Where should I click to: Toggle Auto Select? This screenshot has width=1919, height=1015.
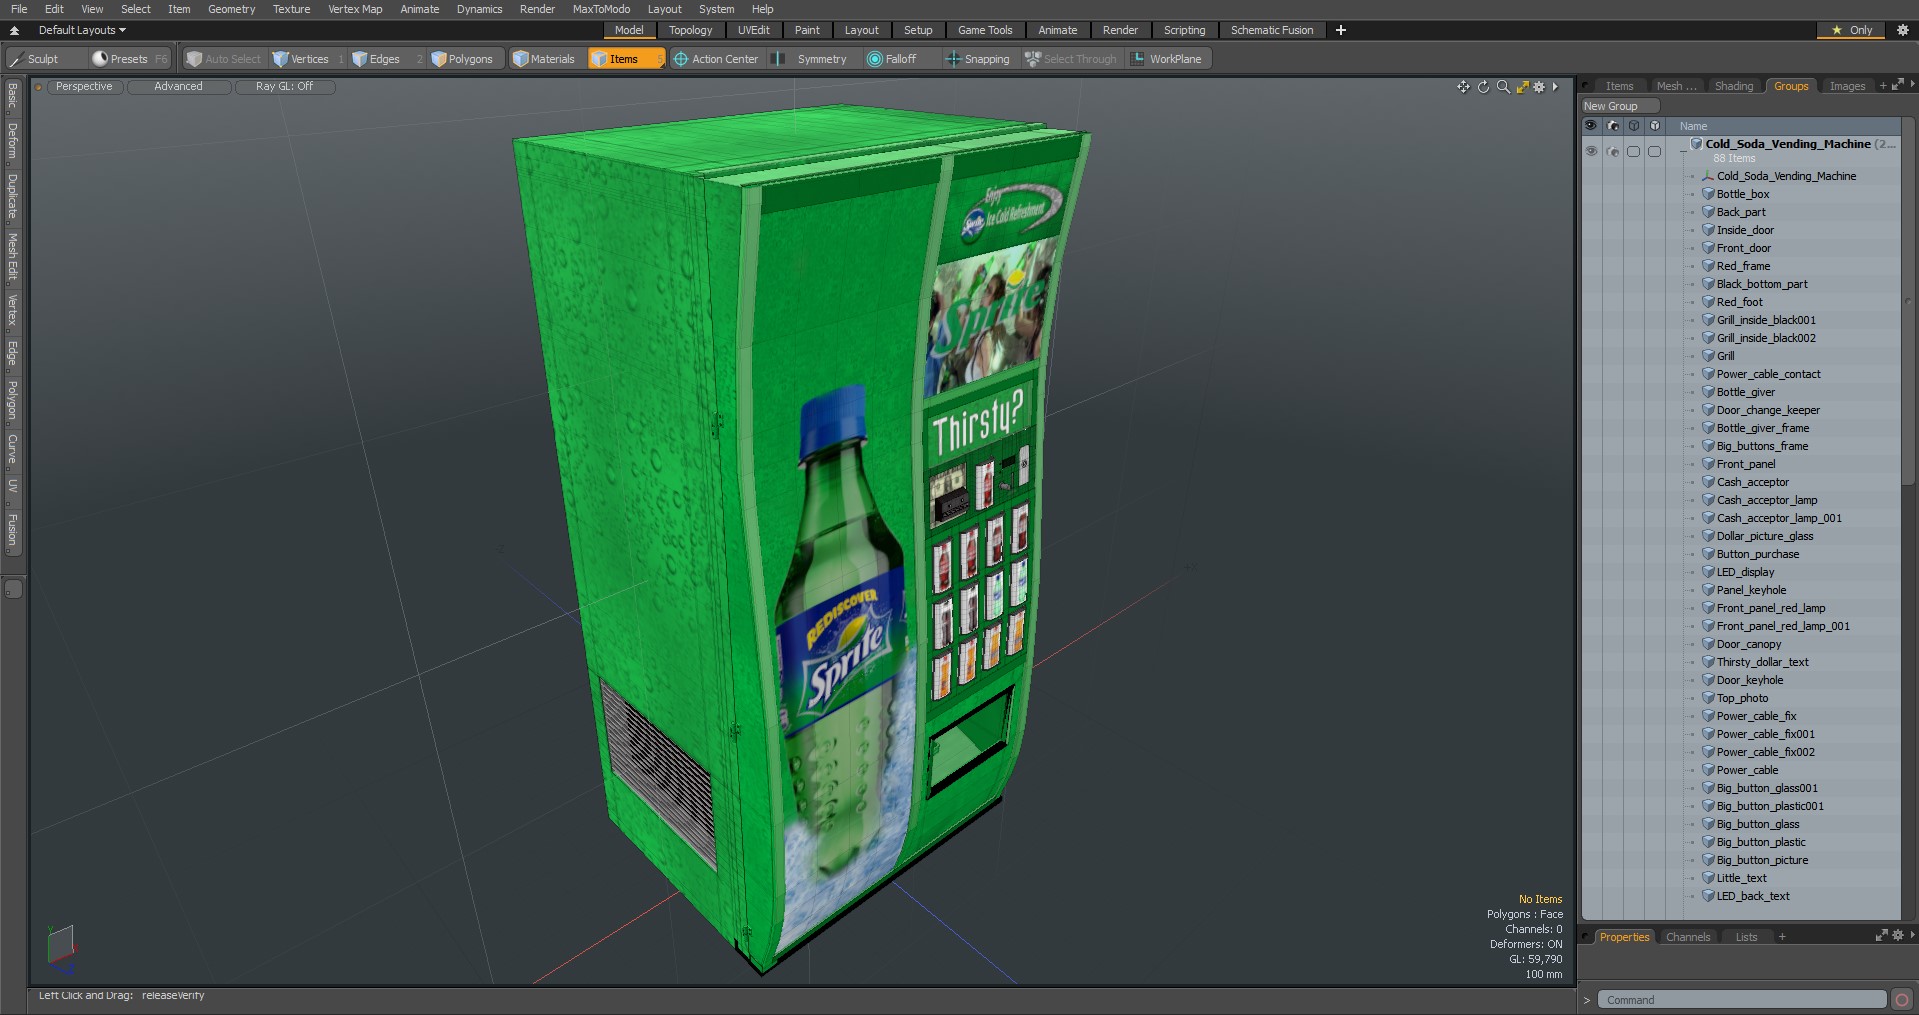click(x=223, y=59)
